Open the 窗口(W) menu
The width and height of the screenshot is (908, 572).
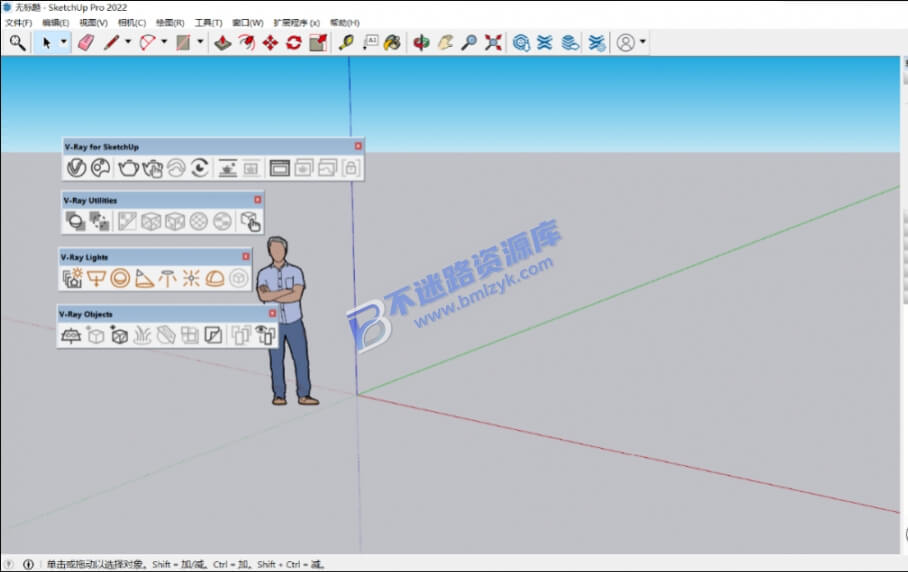point(248,23)
